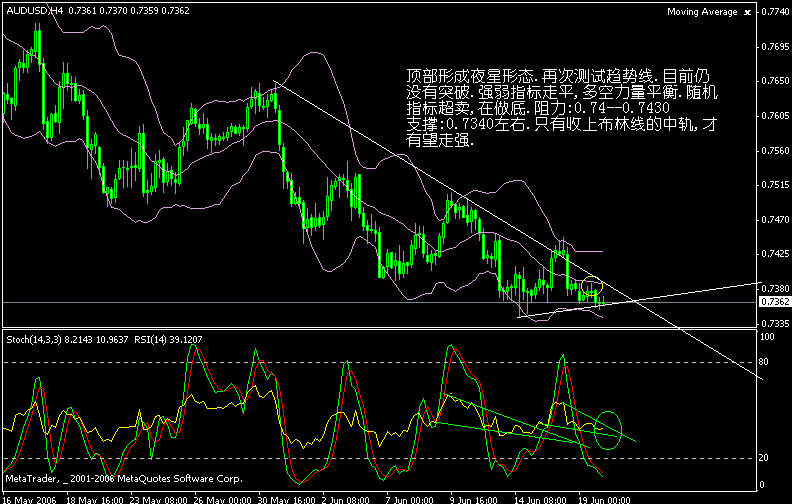Click the 'Moving Average' label at top right

pyautogui.click(x=702, y=12)
